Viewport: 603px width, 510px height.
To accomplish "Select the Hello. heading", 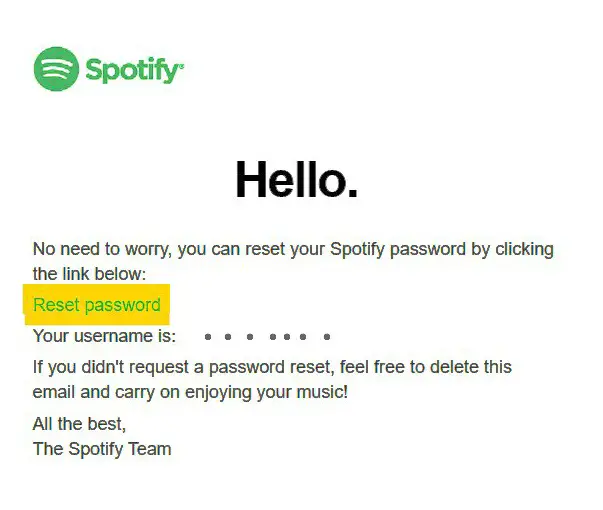I will click(x=297, y=179).
